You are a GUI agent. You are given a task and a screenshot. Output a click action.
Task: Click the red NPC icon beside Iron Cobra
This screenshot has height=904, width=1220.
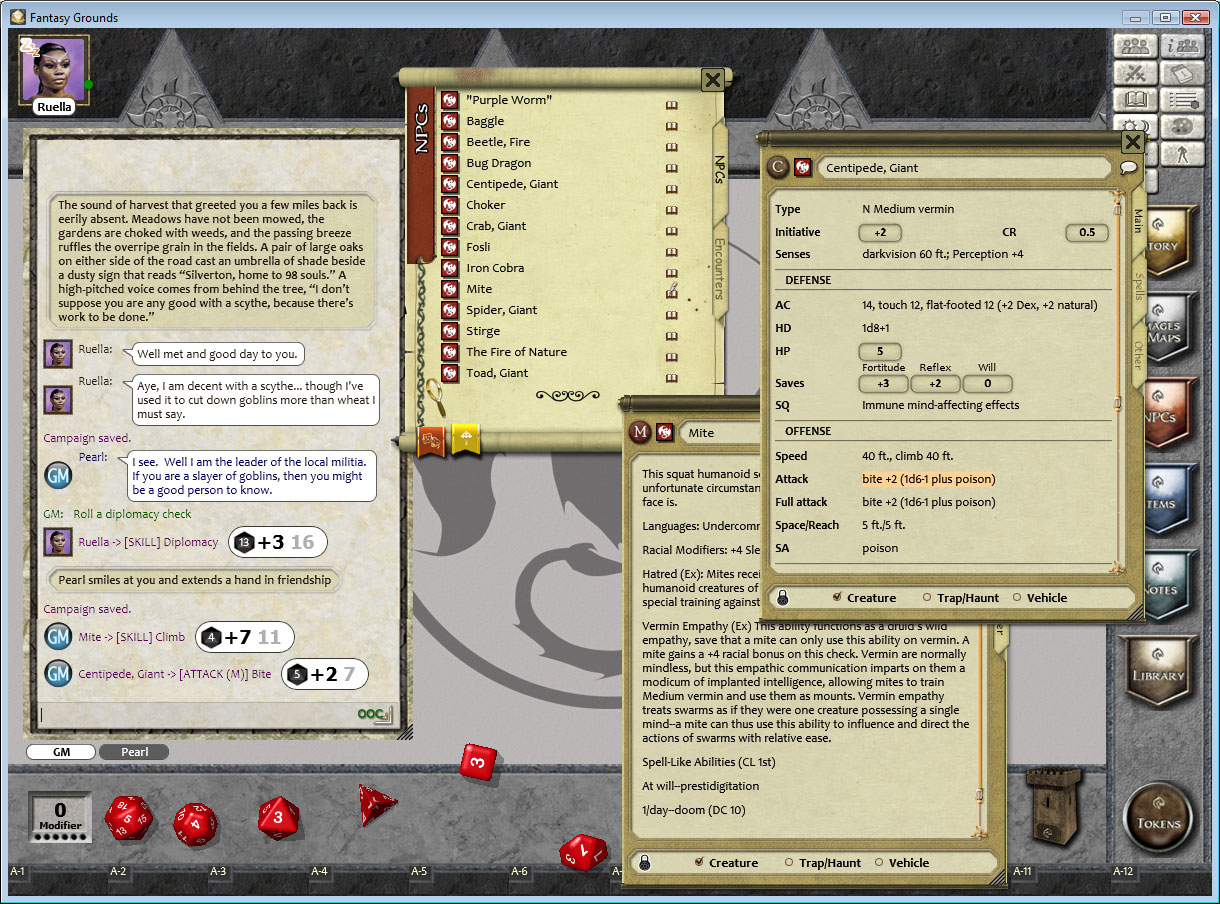[448, 268]
